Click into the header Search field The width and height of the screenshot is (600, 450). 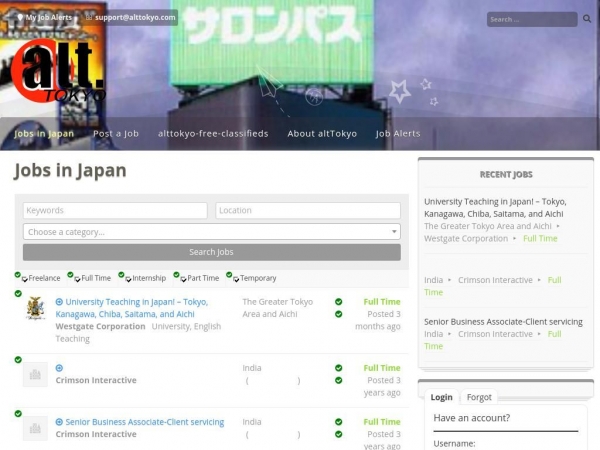point(532,19)
